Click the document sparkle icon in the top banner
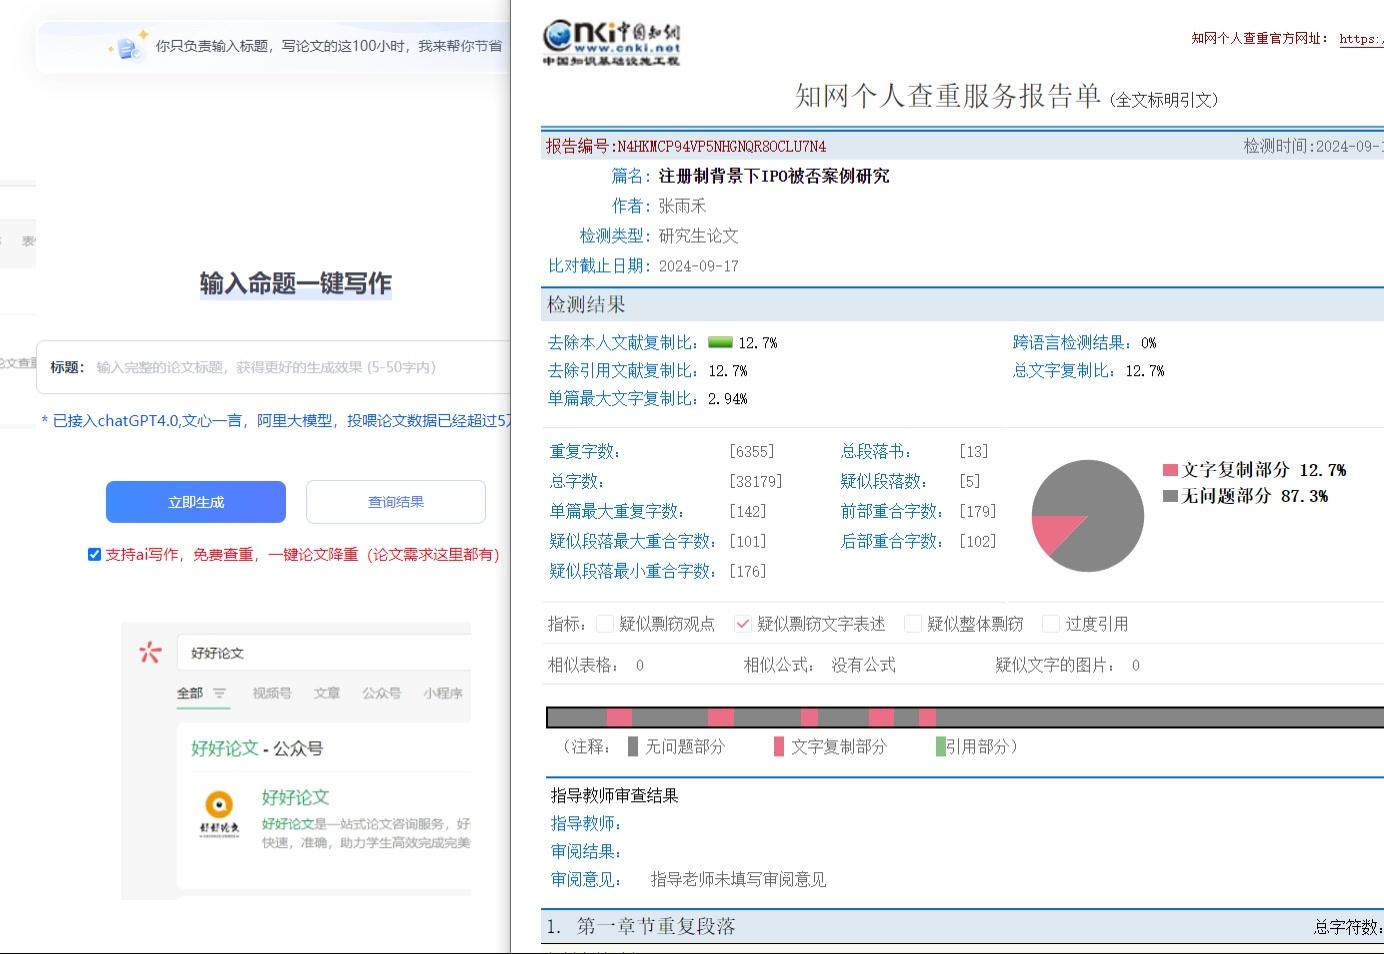Viewport: 1384px width, 954px height. click(128, 46)
